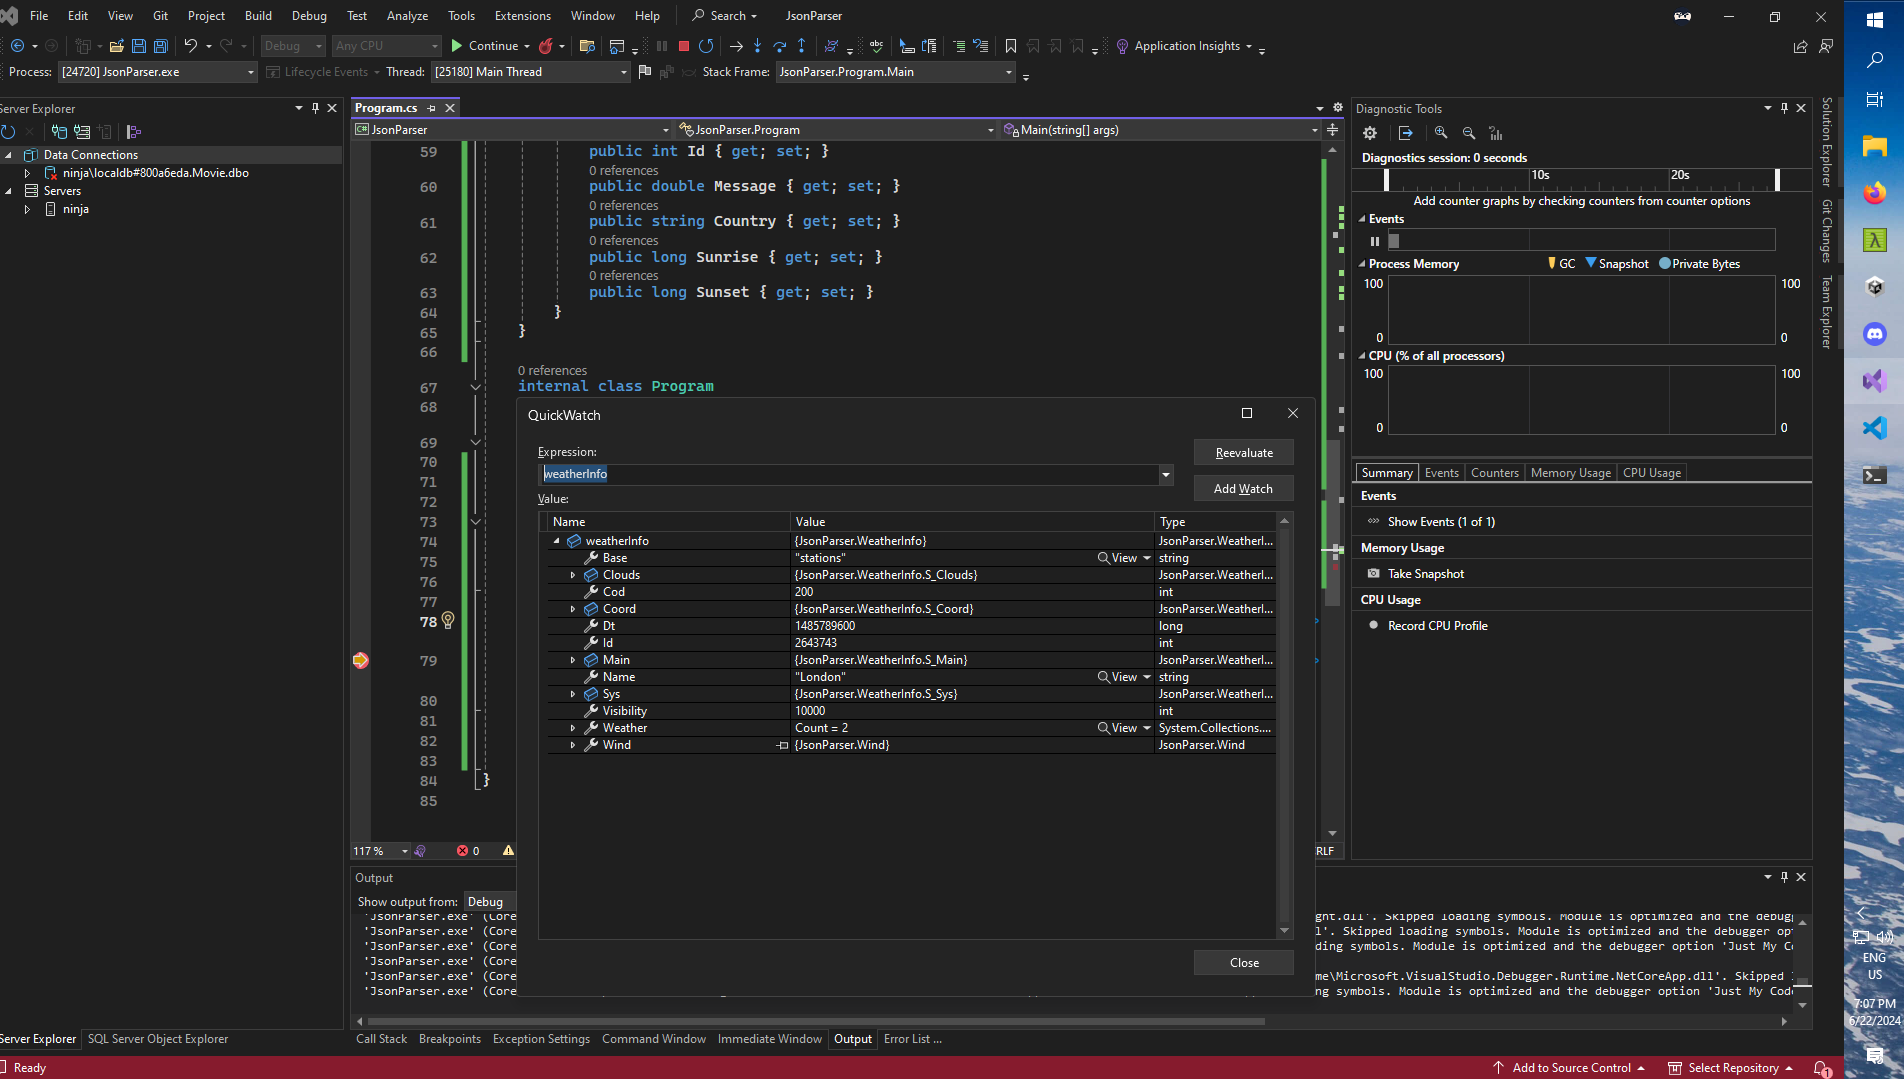Click Continue to resume debugging
The width and height of the screenshot is (1904, 1079).
[484, 46]
